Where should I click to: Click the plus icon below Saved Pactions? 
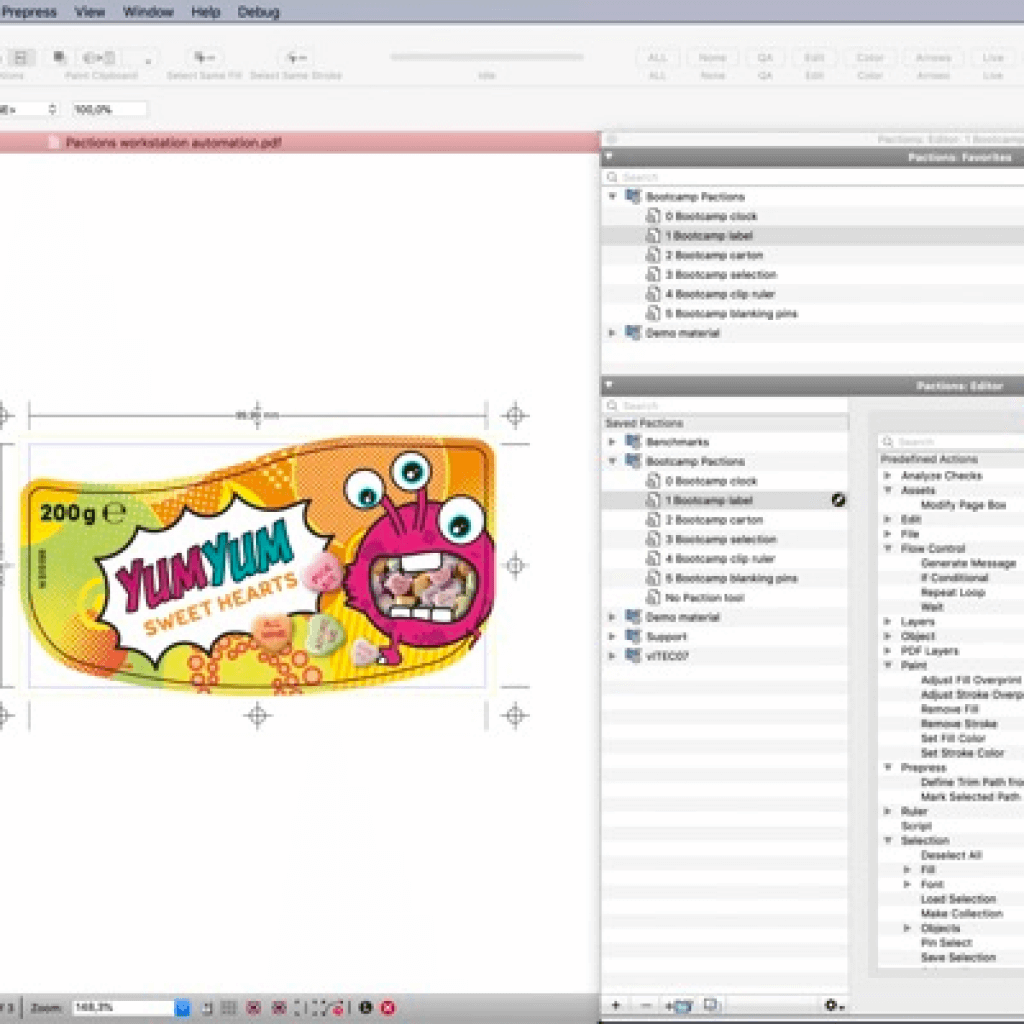(x=616, y=1005)
